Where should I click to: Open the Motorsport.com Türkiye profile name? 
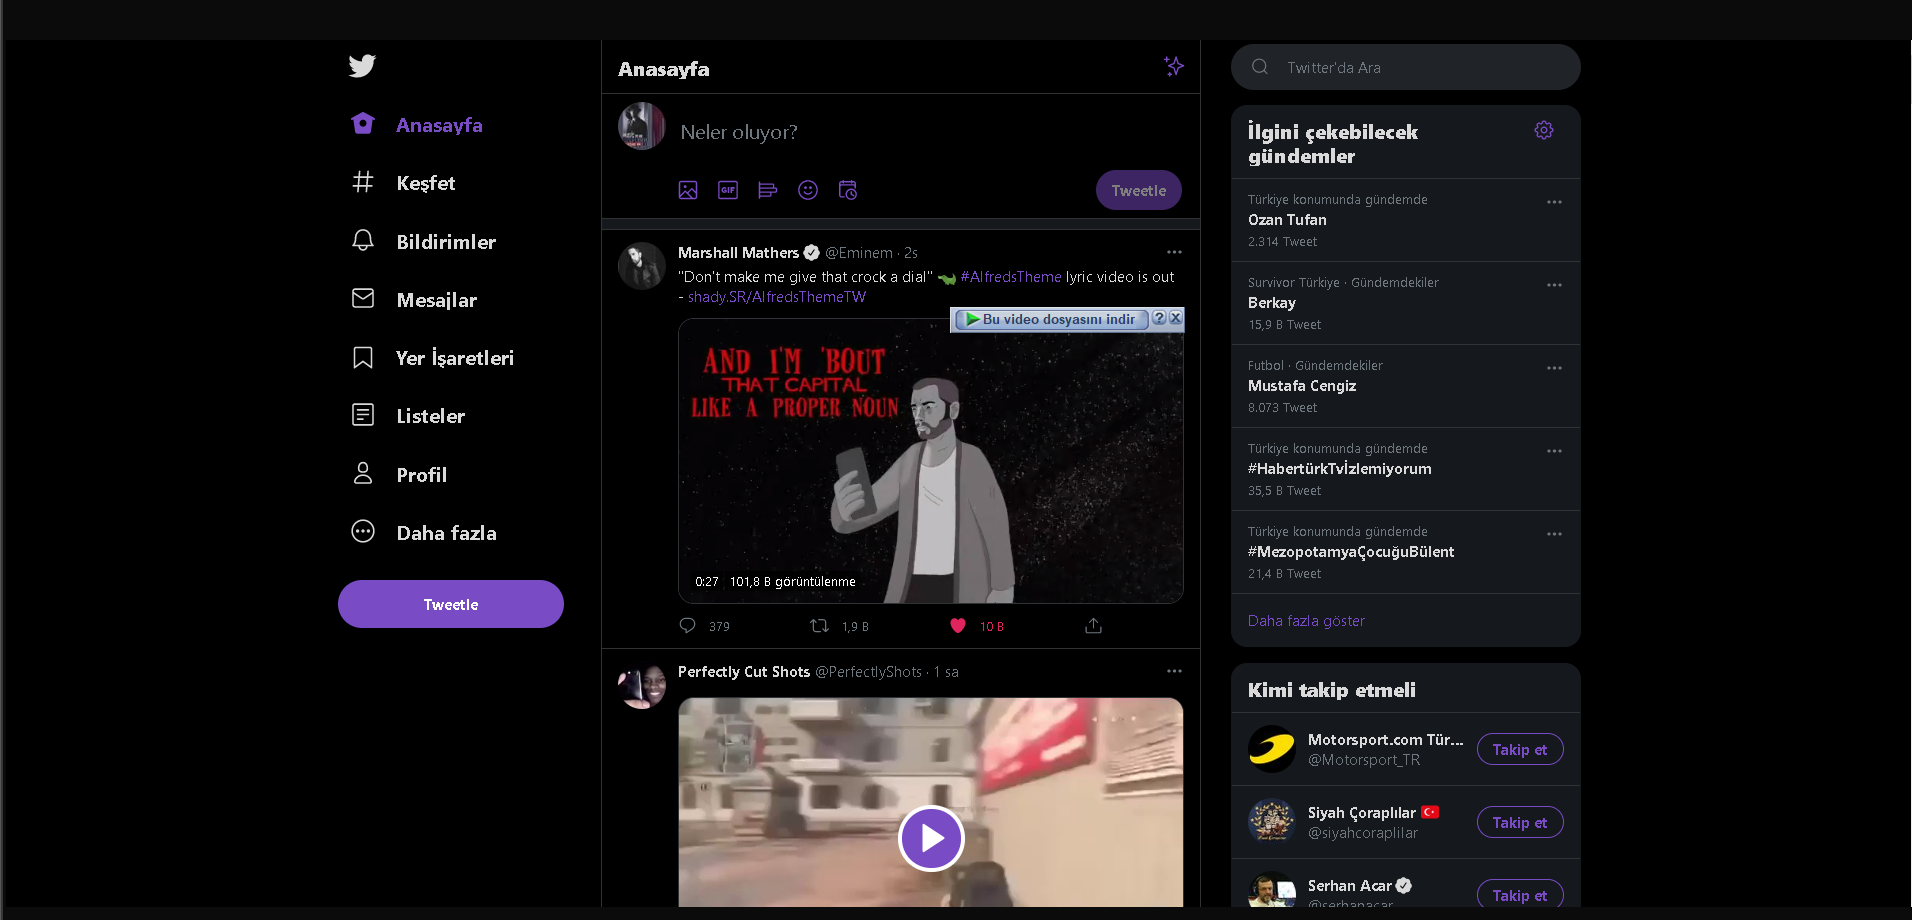pyautogui.click(x=1385, y=740)
